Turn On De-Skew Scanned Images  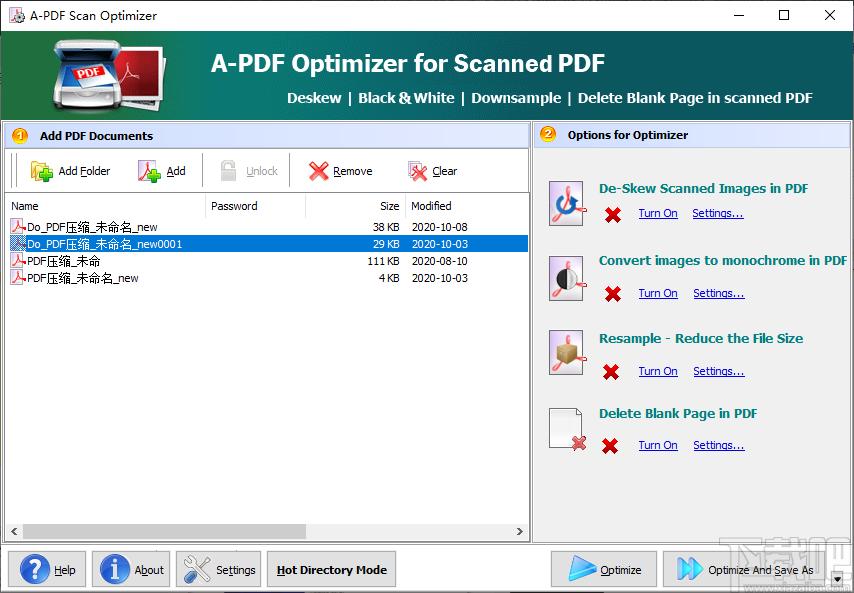pyautogui.click(x=658, y=213)
